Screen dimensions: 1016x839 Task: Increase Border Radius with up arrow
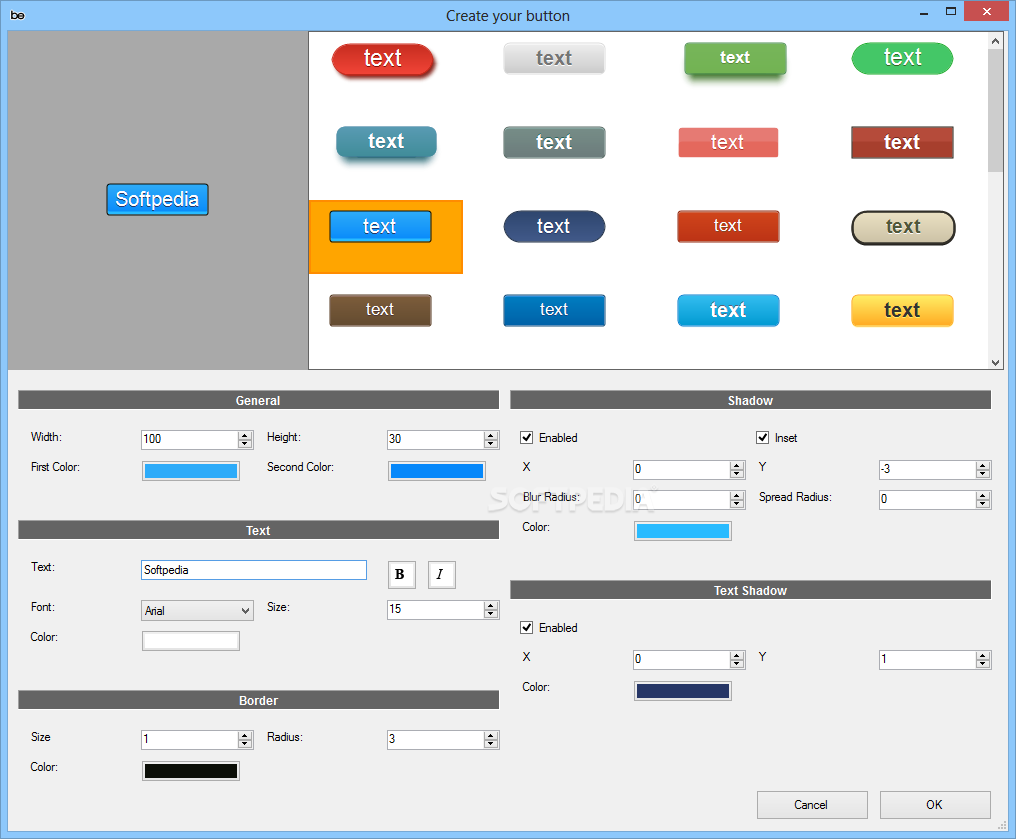click(491, 735)
